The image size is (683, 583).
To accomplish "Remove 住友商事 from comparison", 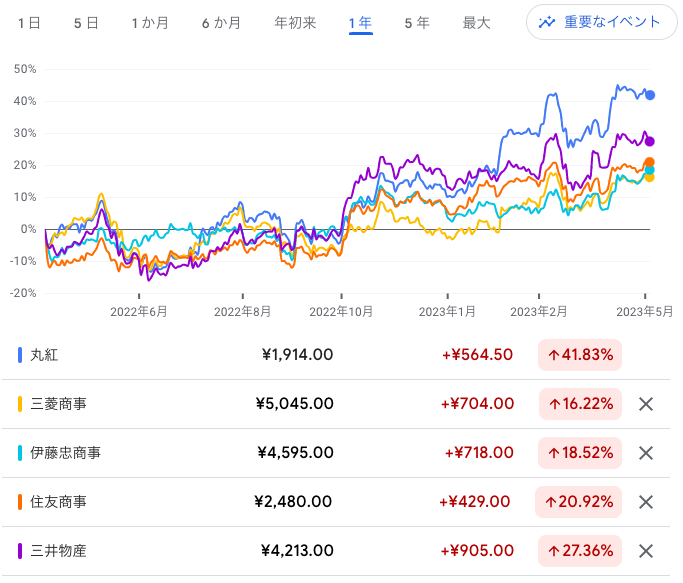I will coord(646,502).
